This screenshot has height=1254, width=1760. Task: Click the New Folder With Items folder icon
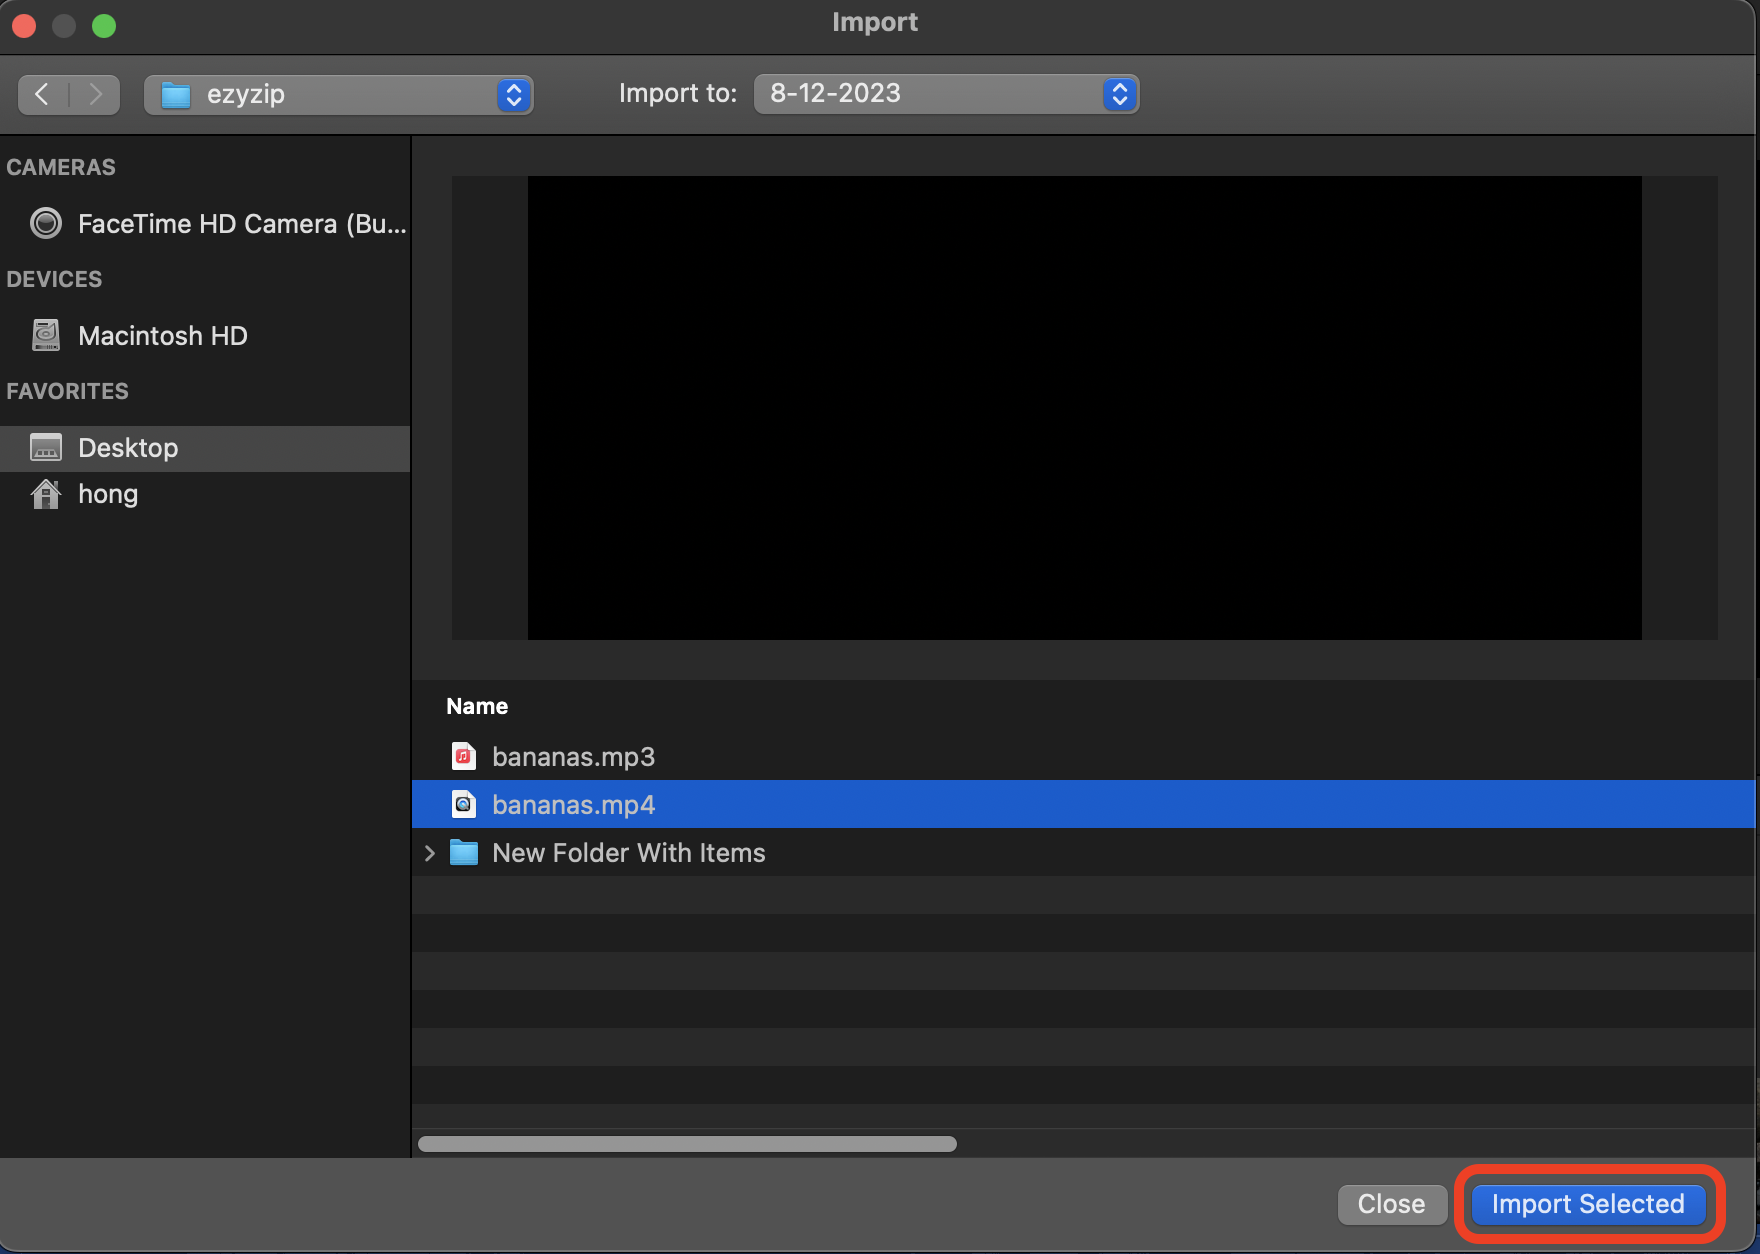pyautogui.click(x=464, y=852)
